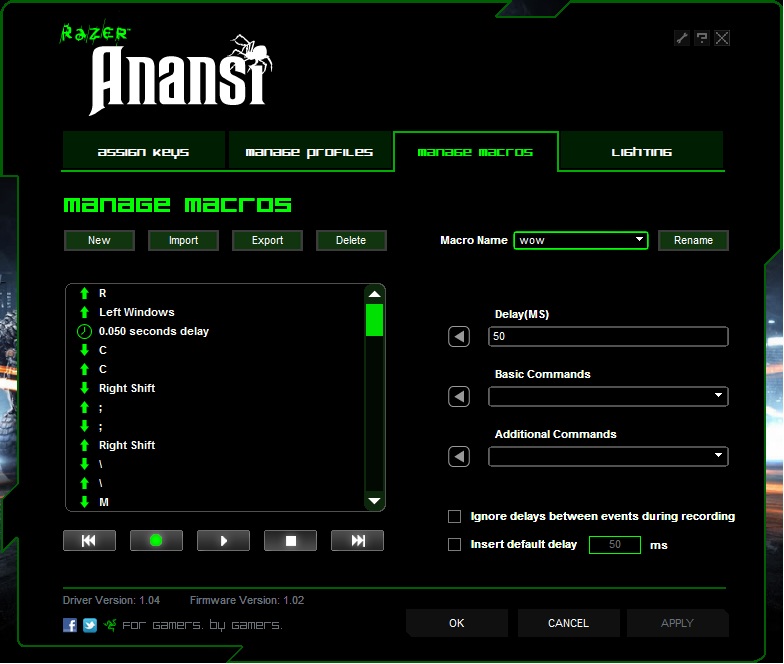This screenshot has width=784, height=664.
Task: Open settings with the wrench icon
Action: [x=682, y=38]
